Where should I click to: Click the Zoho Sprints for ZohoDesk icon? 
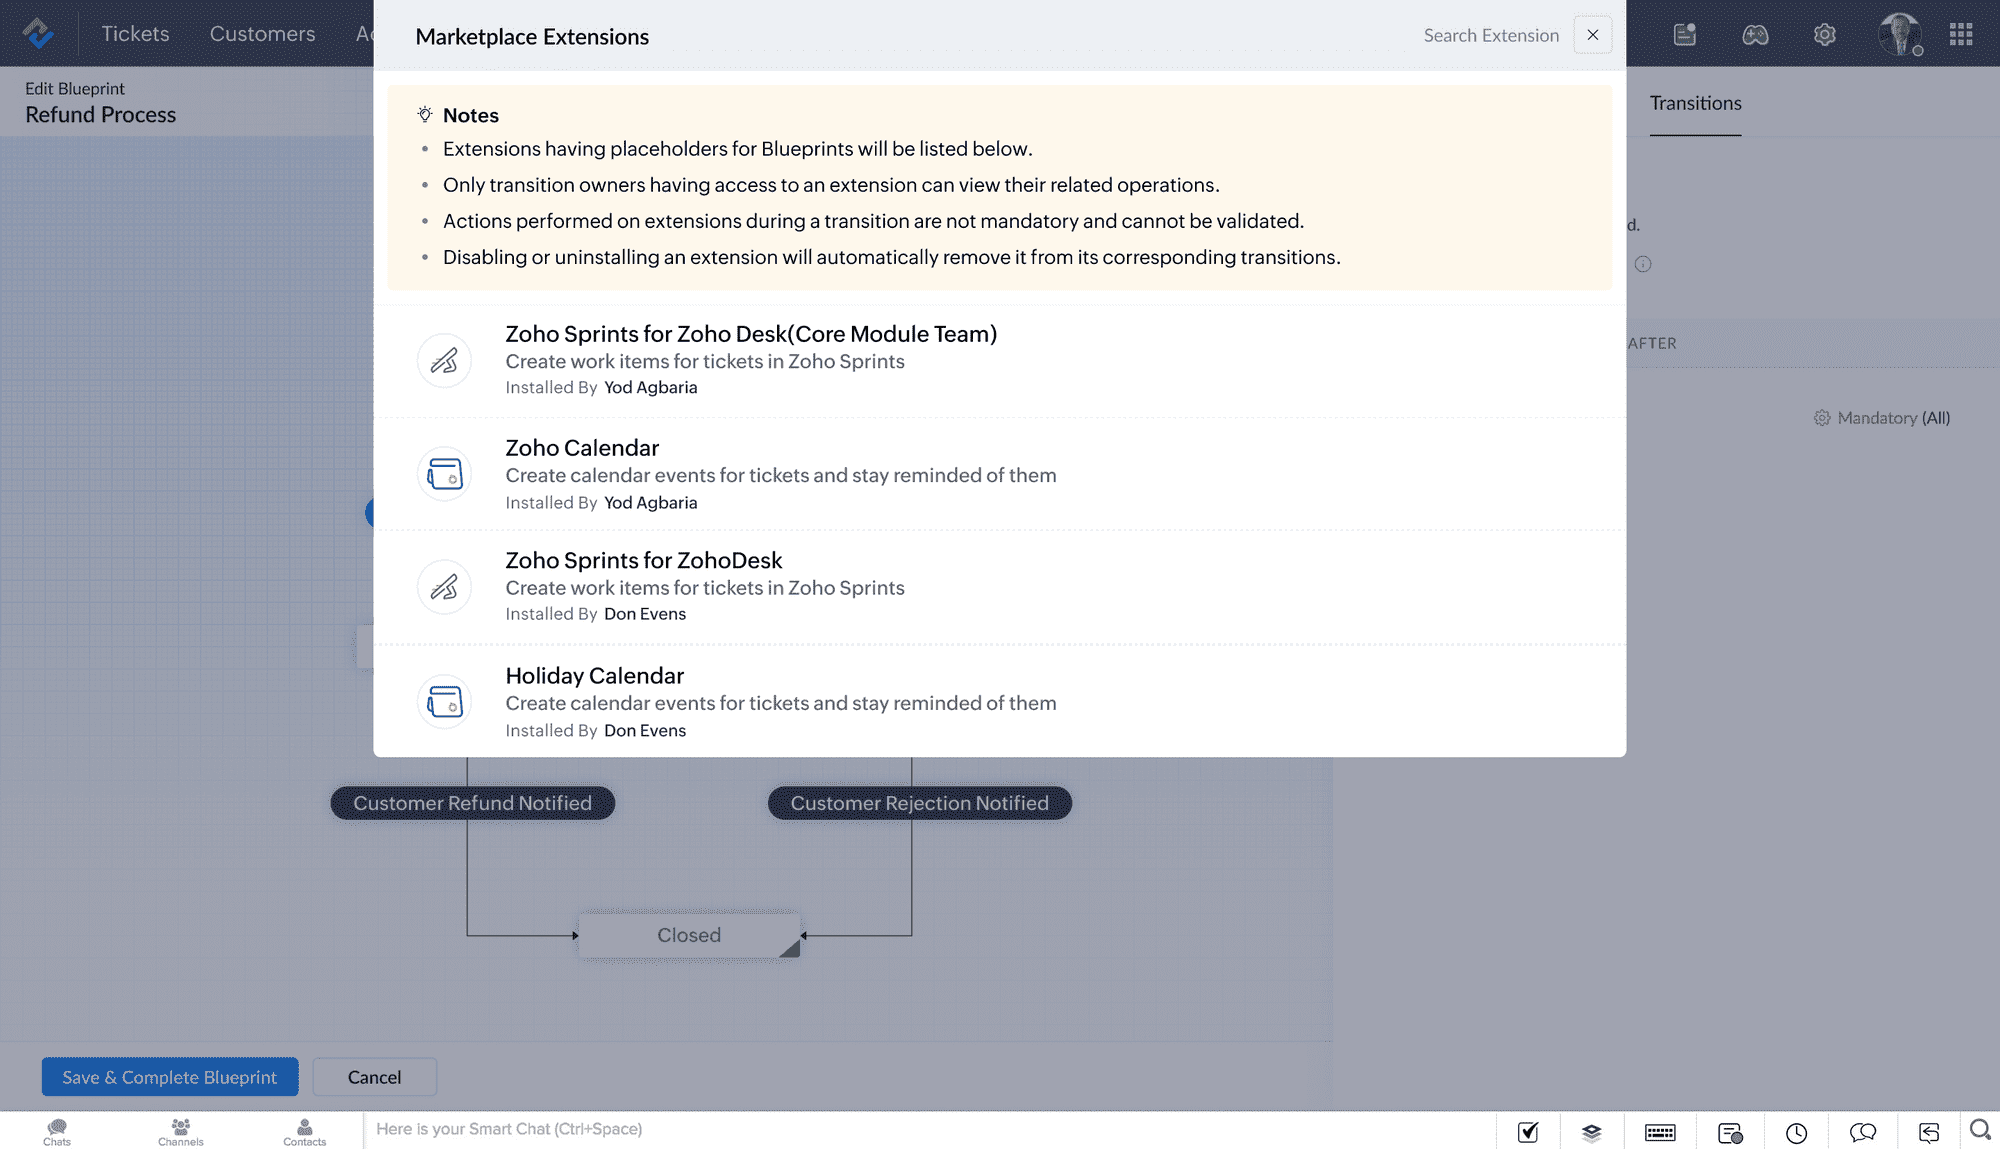pyautogui.click(x=444, y=587)
